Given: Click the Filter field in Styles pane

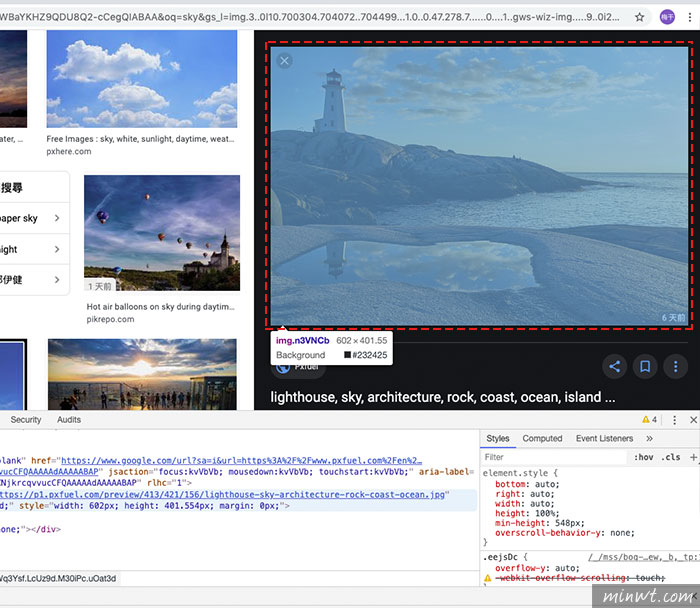Looking at the screenshot, I should (x=554, y=457).
